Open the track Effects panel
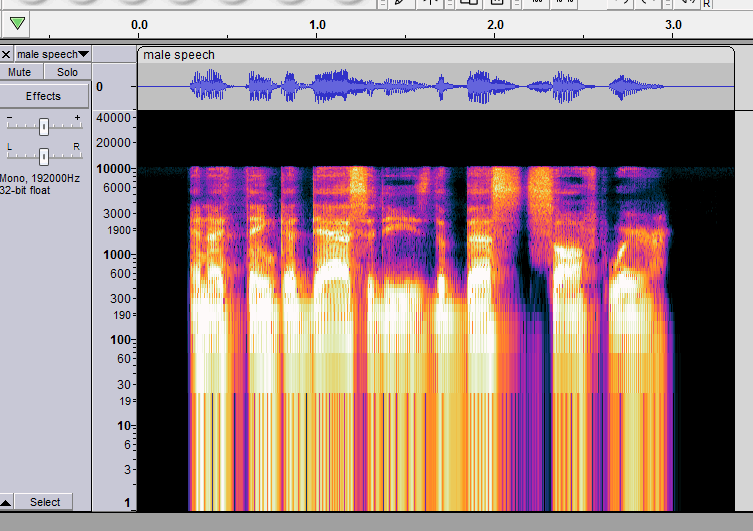Viewport: 753px width, 531px height. 43,96
